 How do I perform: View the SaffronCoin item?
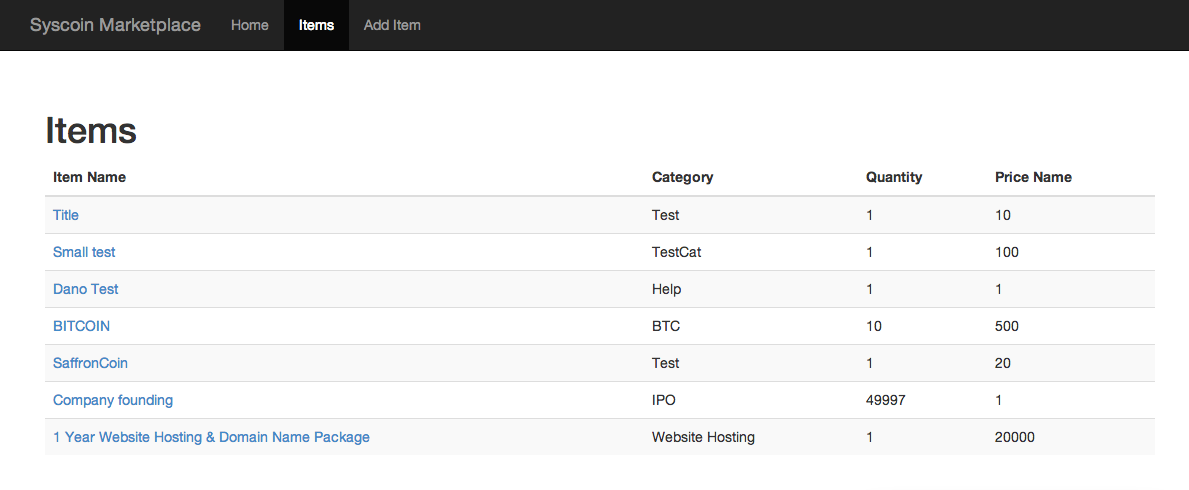pos(90,363)
